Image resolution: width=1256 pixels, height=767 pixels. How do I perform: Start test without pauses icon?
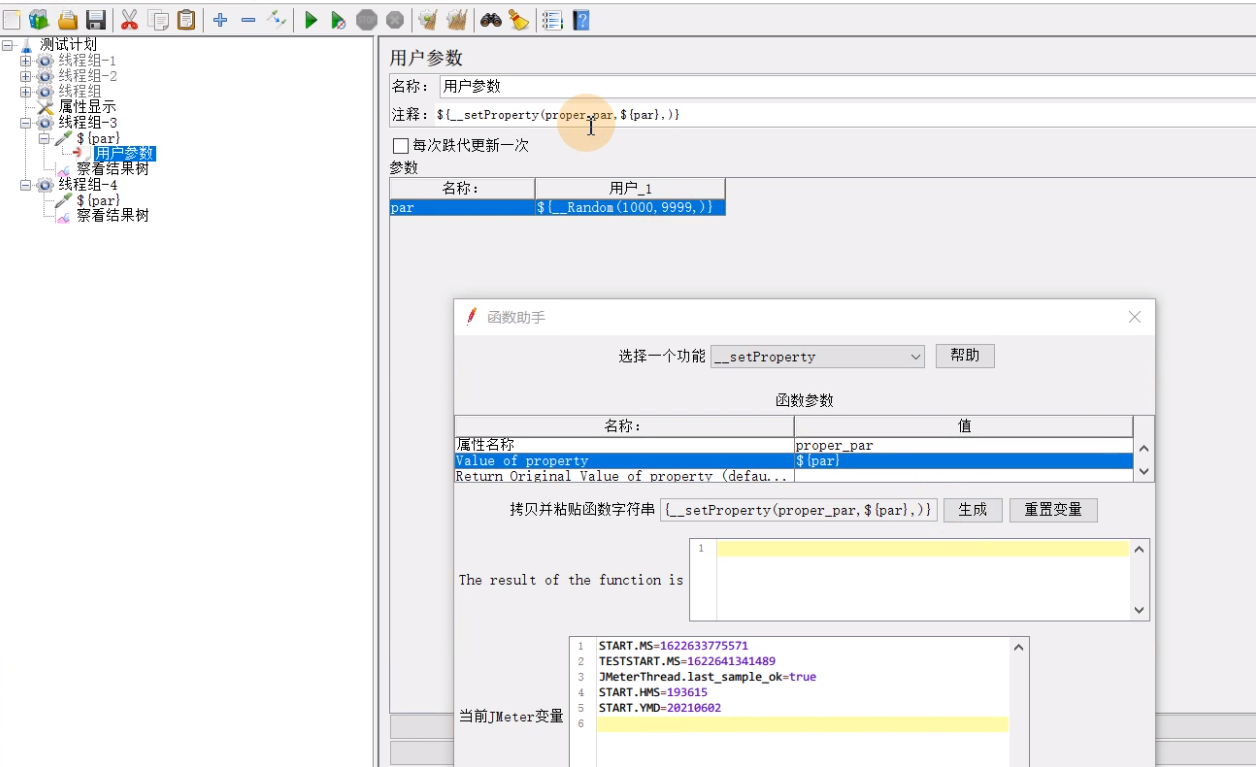point(339,19)
